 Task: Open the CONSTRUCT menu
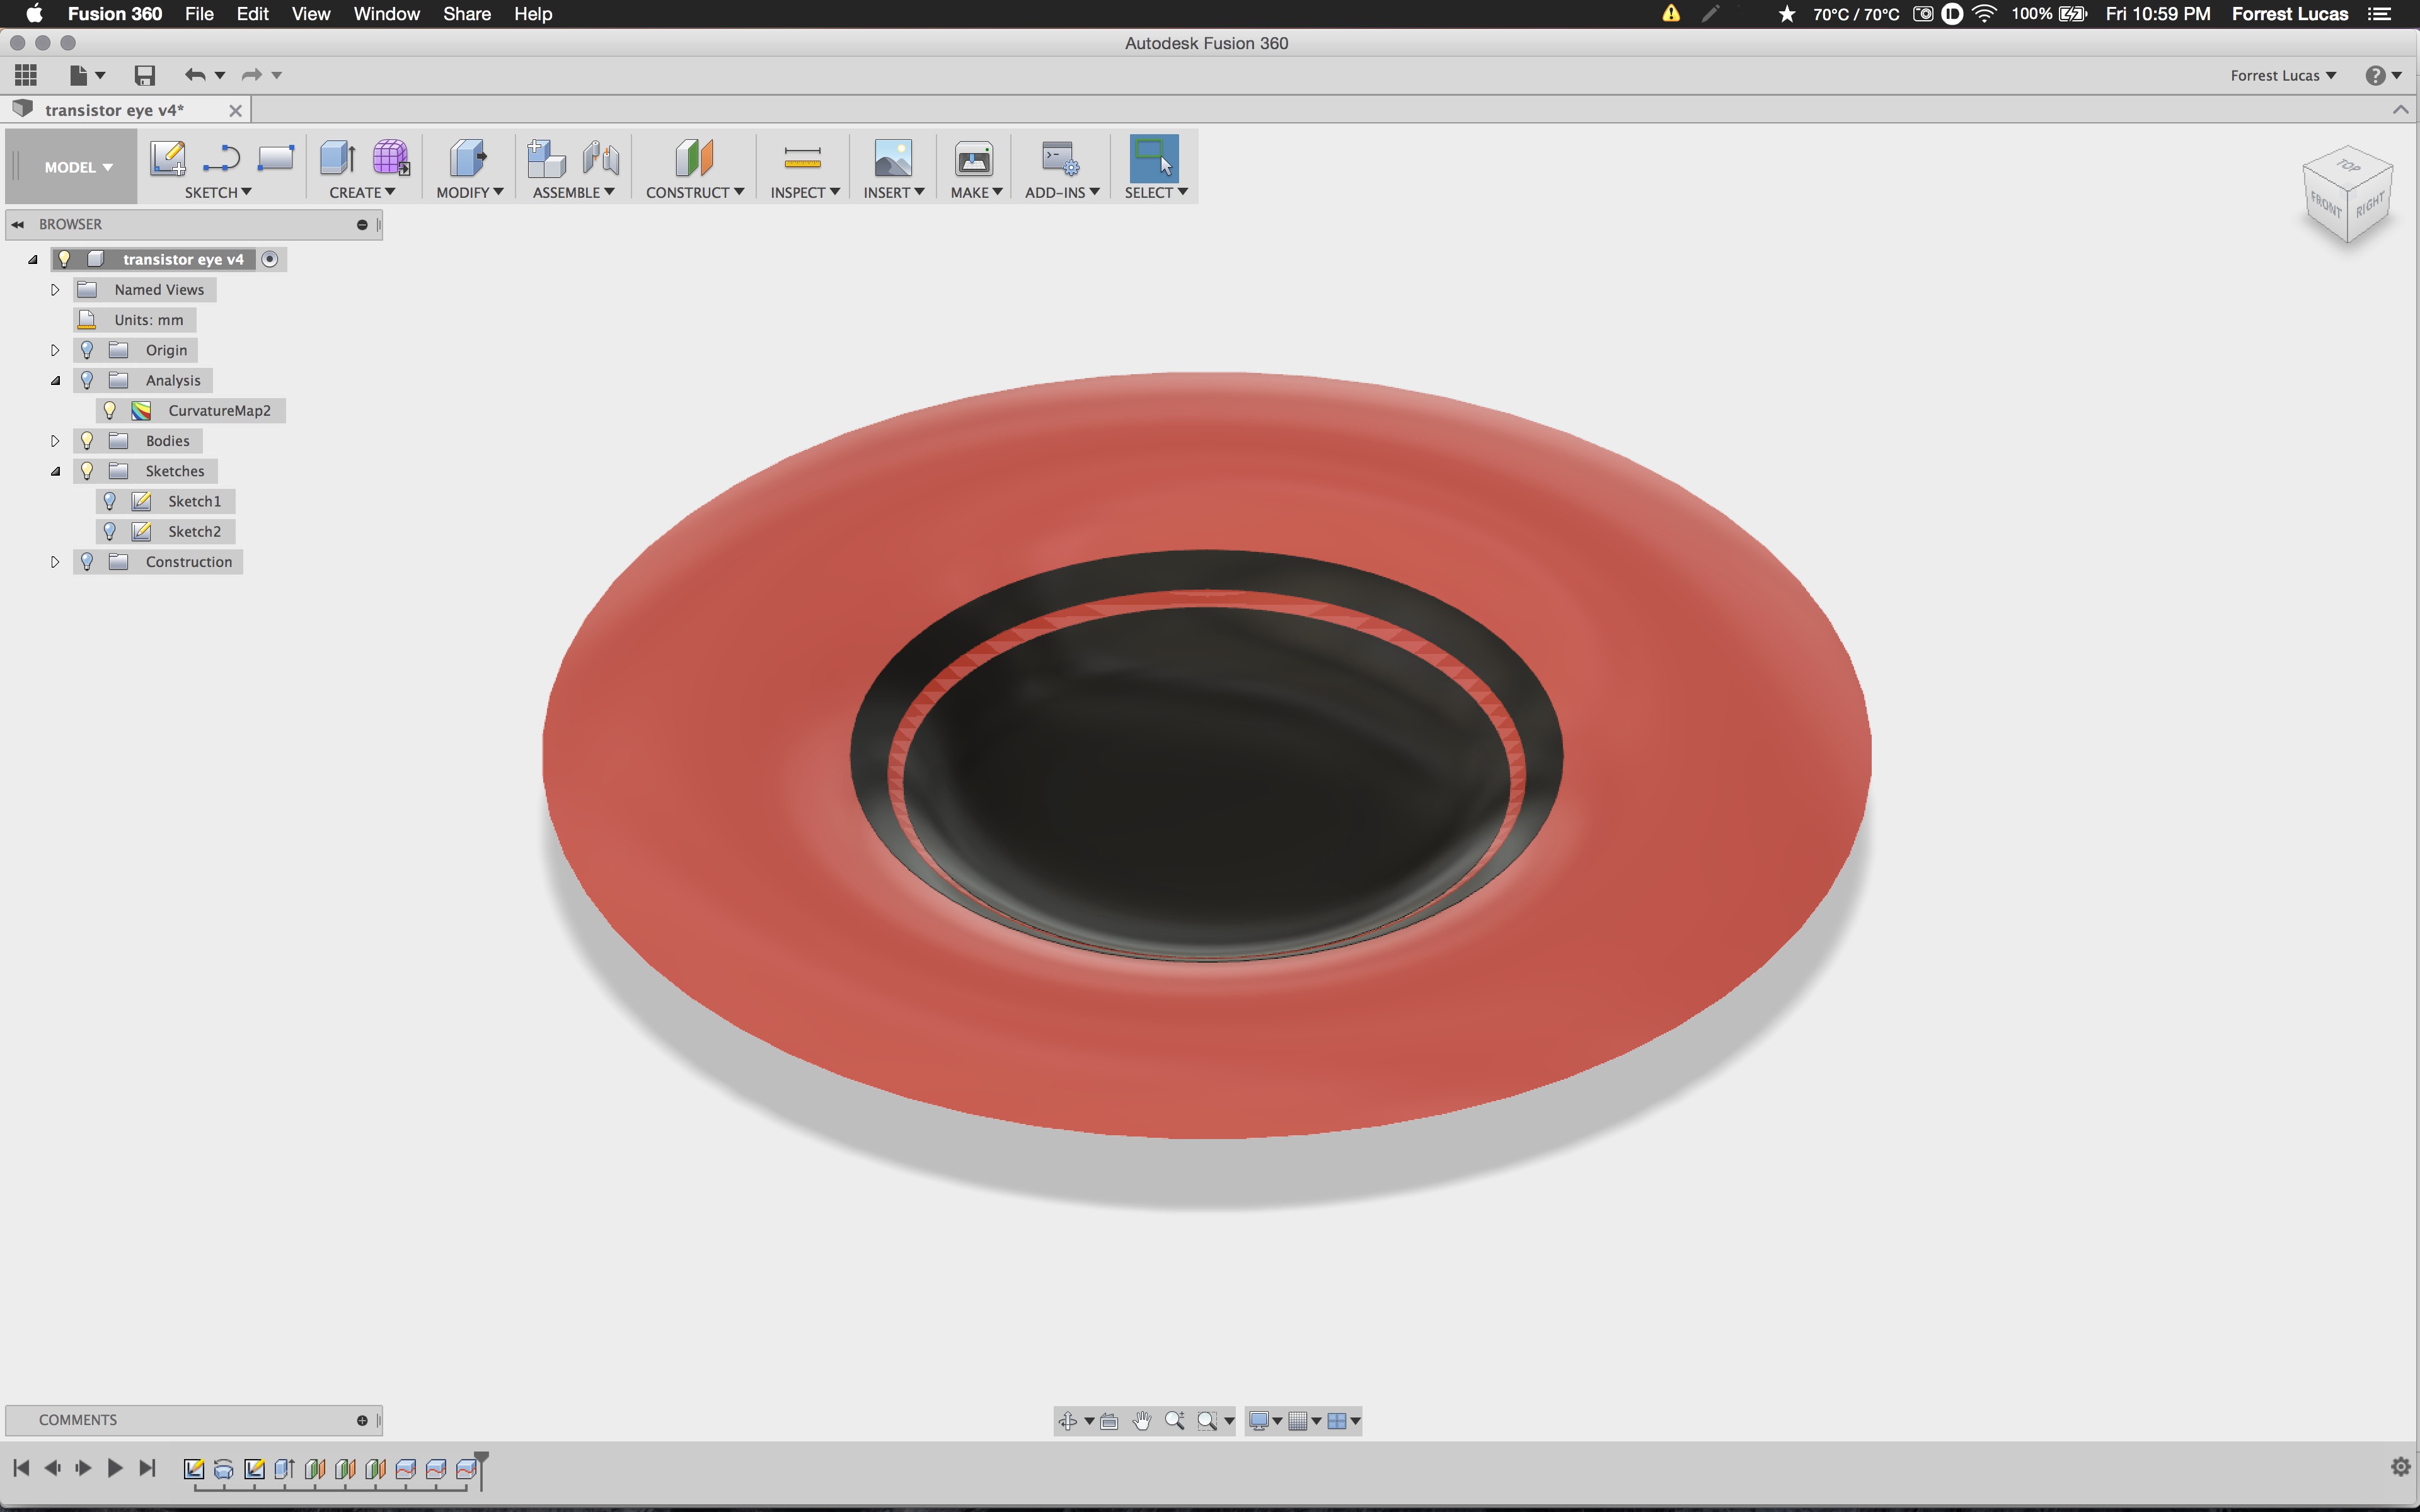[x=695, y=192]
